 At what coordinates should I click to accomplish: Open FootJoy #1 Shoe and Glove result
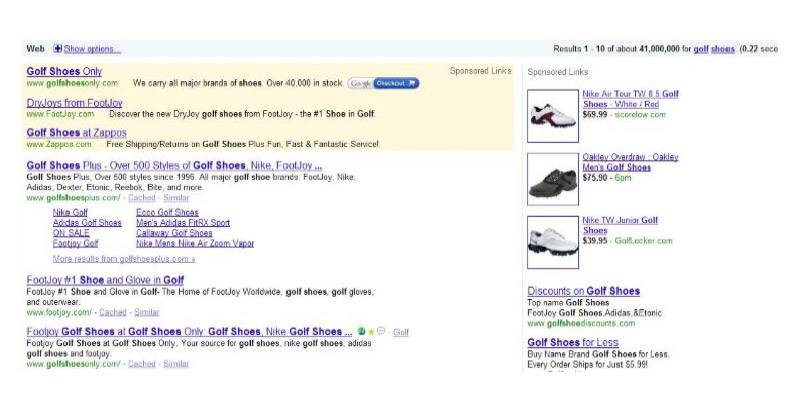click(x=105, y=280)
